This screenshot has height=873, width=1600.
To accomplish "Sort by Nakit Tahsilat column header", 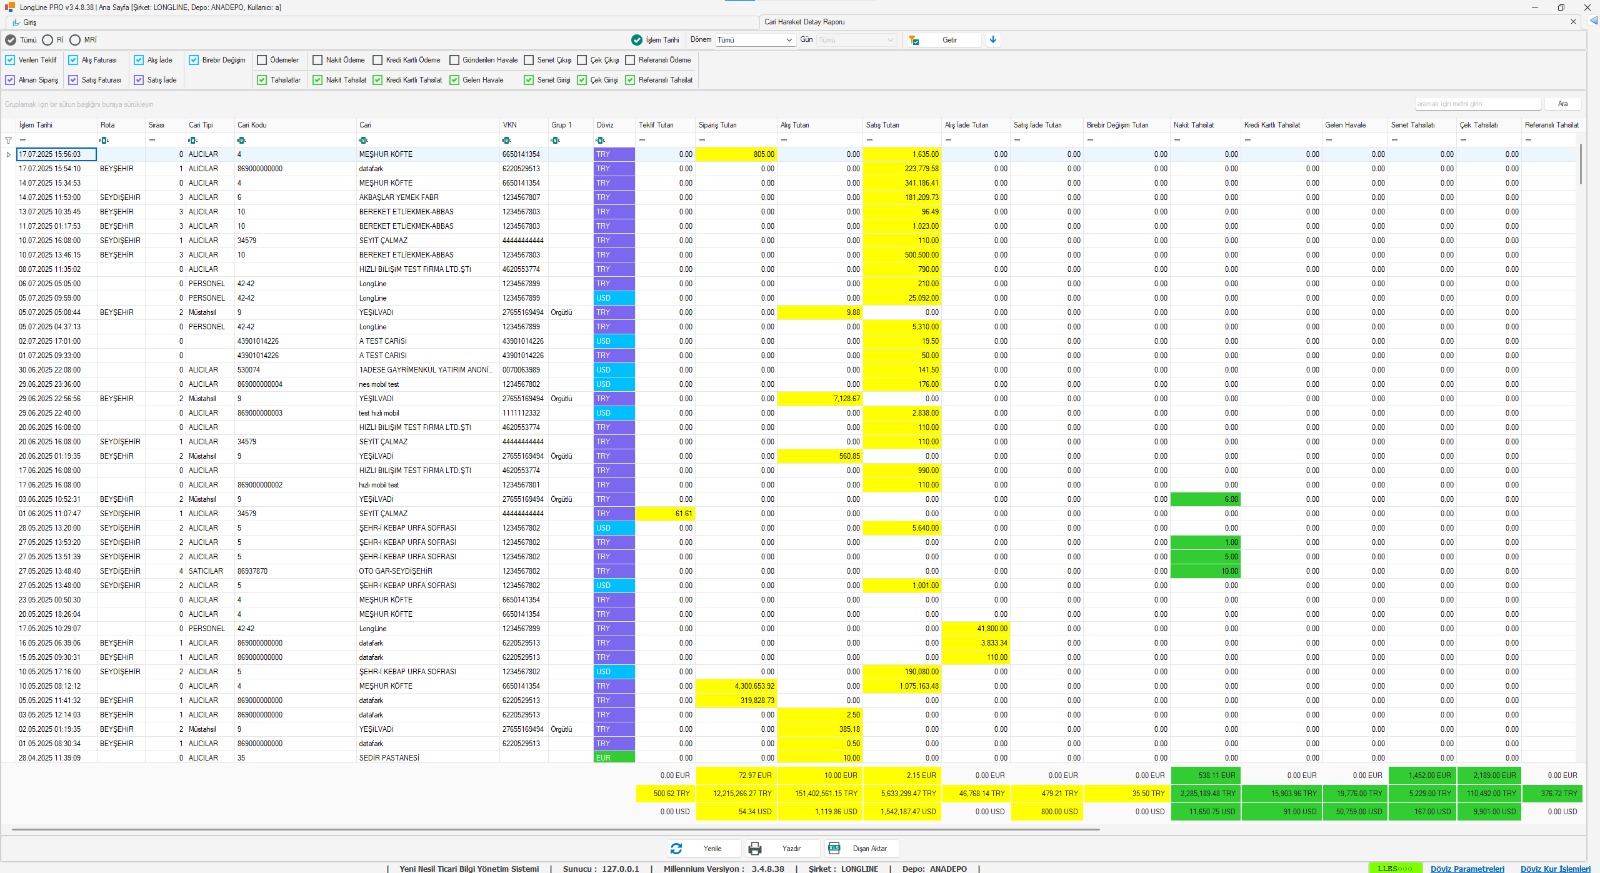I will coord(1205,125).
